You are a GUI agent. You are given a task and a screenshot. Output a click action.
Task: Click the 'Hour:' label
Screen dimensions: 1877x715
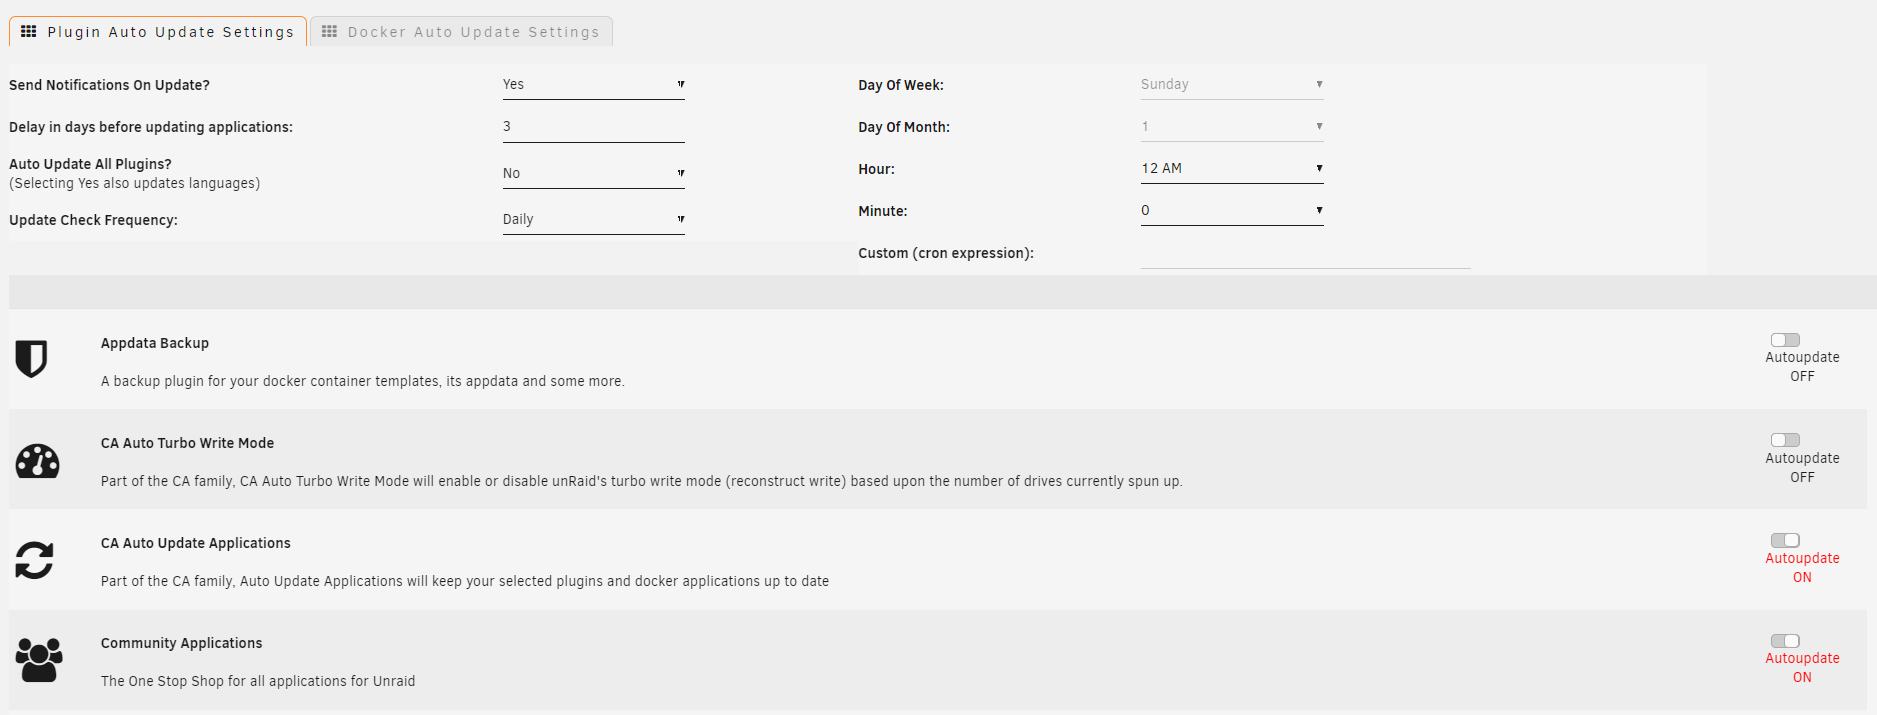tap(876, 169)
